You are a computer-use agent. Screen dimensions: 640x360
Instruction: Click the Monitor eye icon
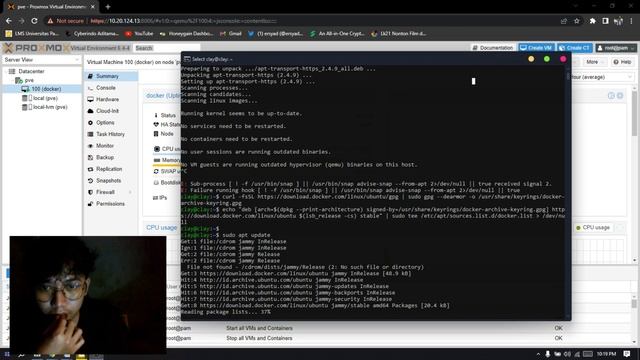click(x=90, y=146)
